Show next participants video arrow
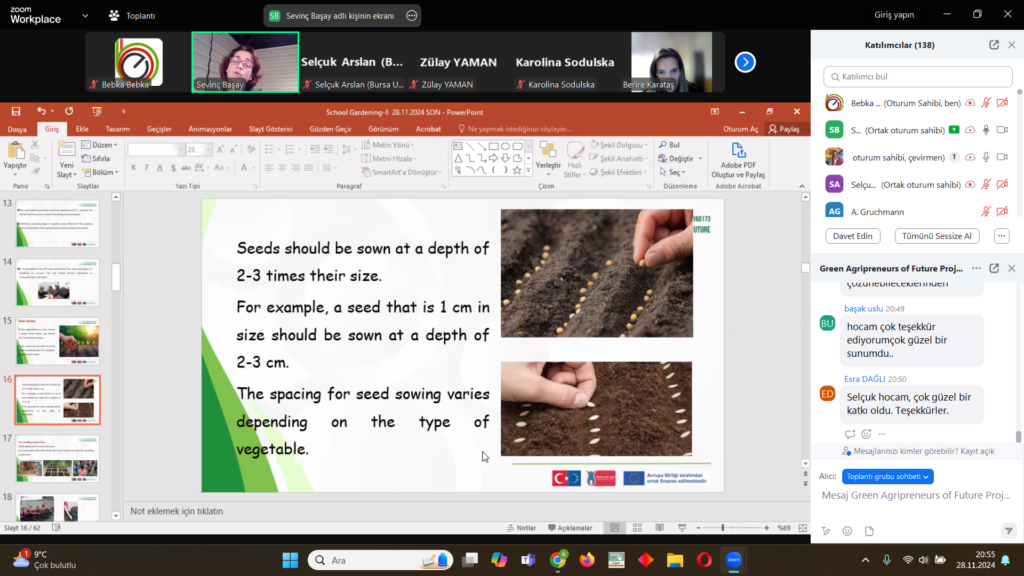Screen dimensions: 1024x576 [x=745, y=62]
